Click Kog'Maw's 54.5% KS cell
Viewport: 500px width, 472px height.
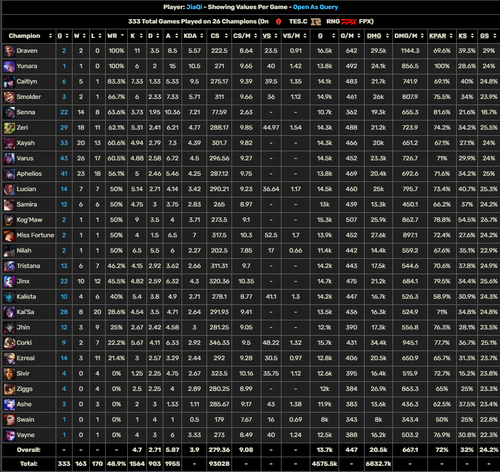(x=467, y=220)
